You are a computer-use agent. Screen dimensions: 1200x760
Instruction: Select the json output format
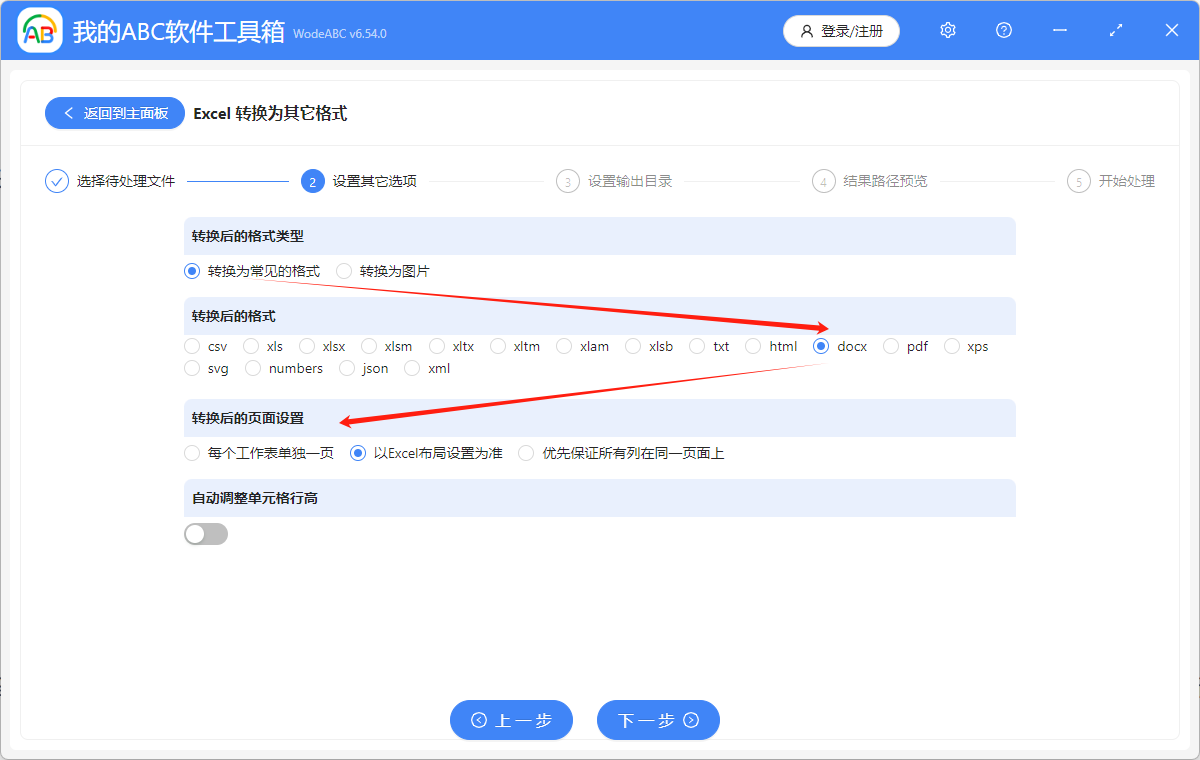pyautogui.click(x=347, y=368)
